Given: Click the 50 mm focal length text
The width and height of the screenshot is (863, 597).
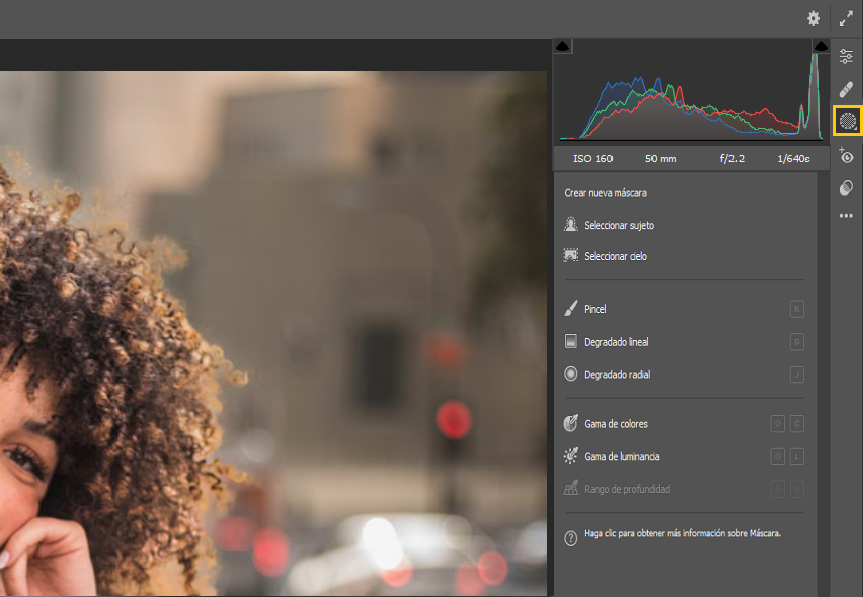Looking at the screenshot, I should tap(660, 158).
